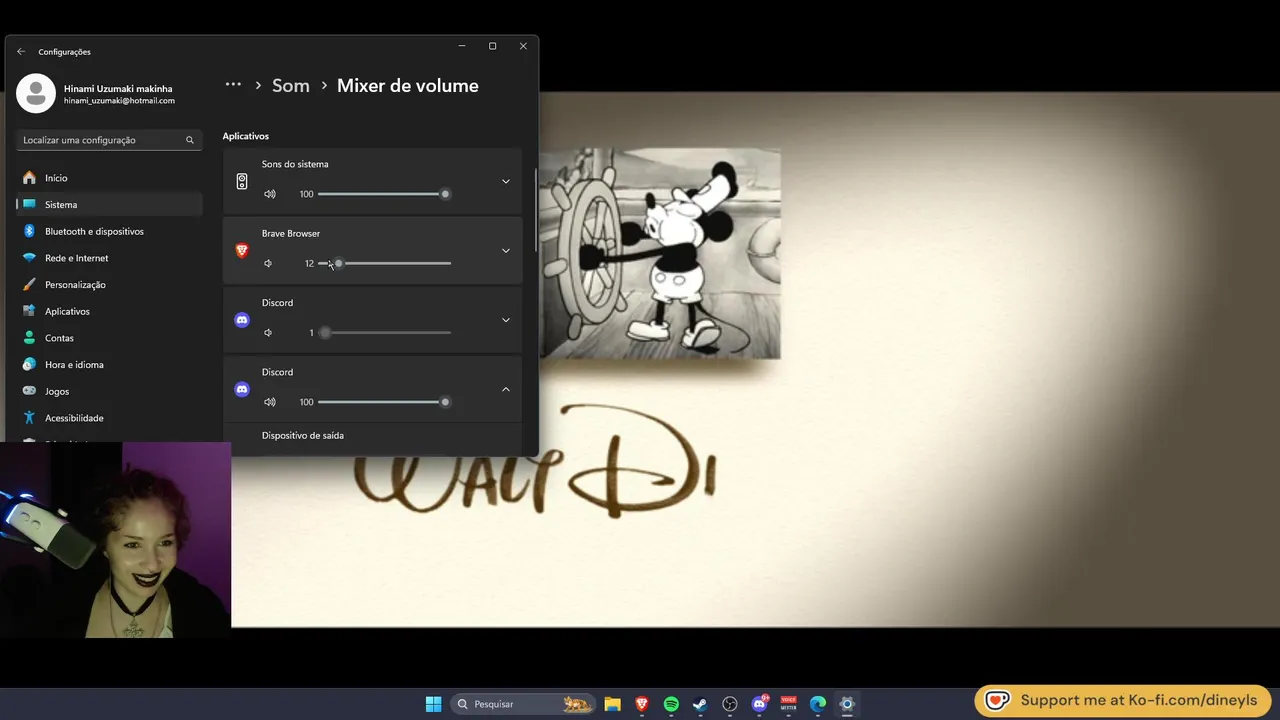The image size is (1280, 720).
Task: Select Sistema in the sidebar
Action: pyautogui.click(x=109, y=204)
